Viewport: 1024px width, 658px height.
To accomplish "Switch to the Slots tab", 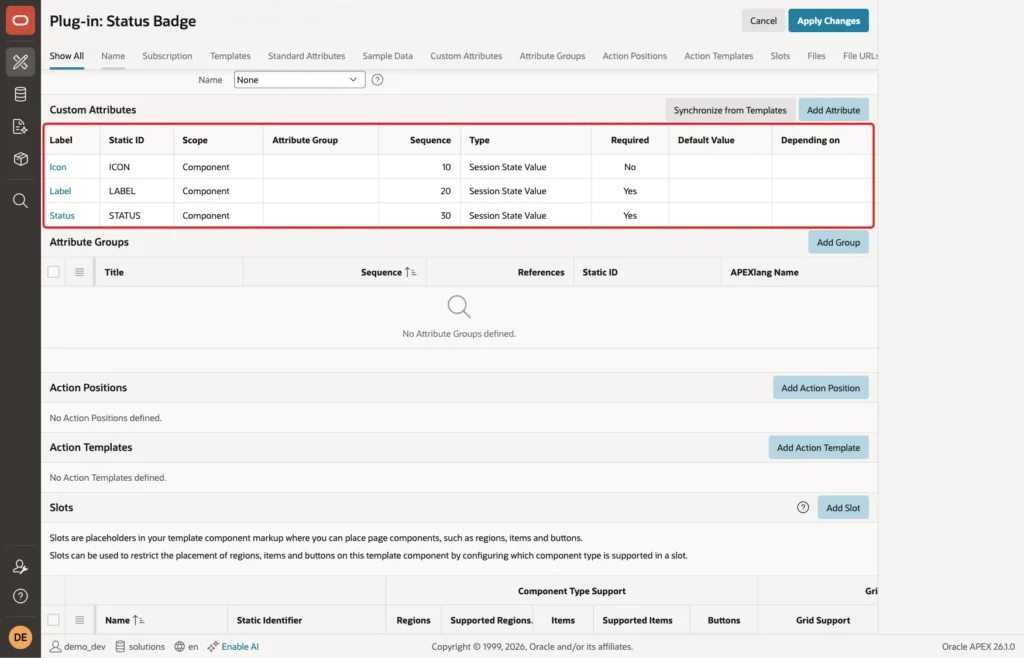I will click(780, 56).
